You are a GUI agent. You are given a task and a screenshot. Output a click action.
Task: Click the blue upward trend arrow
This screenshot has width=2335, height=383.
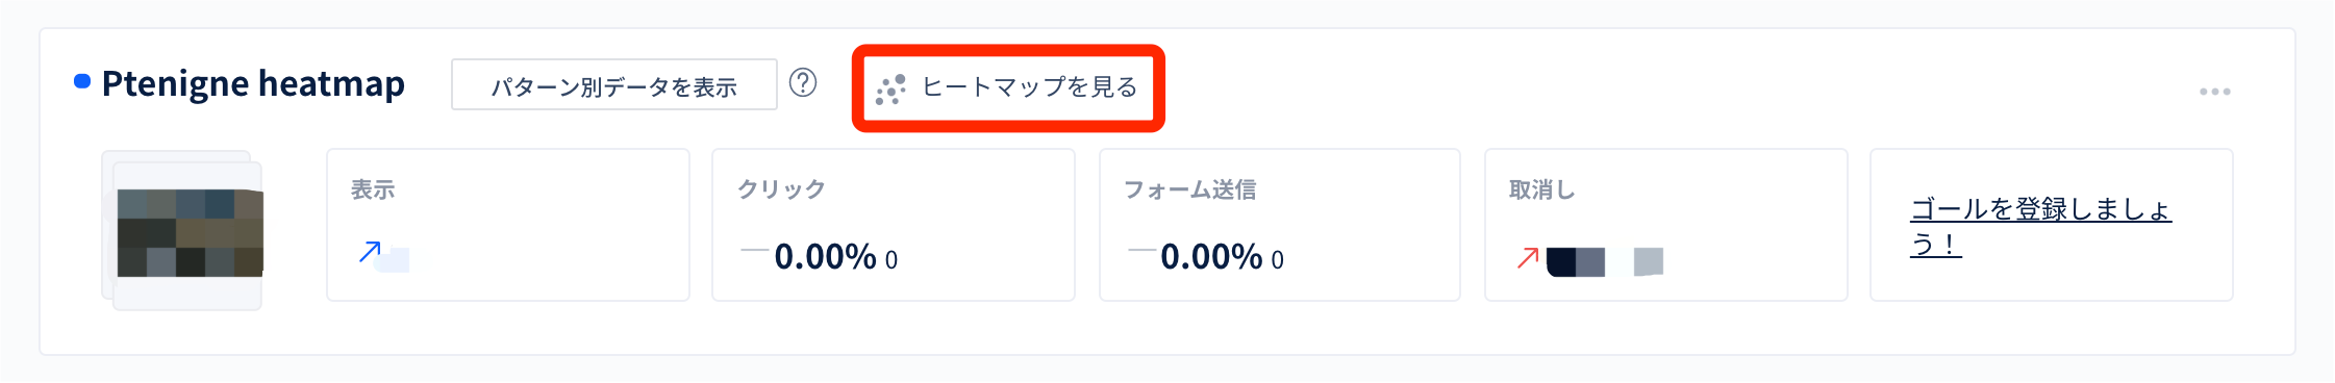(x=370, y=251)
